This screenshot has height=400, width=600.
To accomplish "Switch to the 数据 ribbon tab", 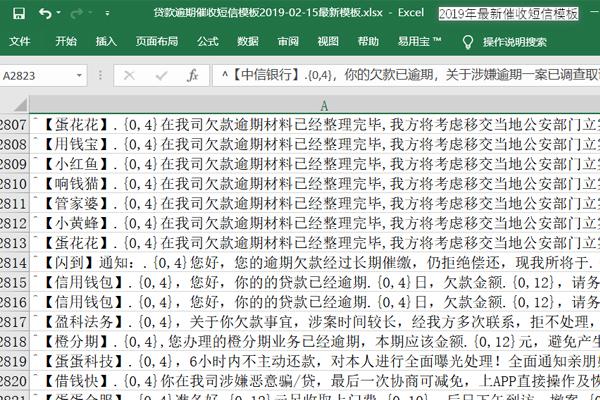I will [x=248, y=41].
